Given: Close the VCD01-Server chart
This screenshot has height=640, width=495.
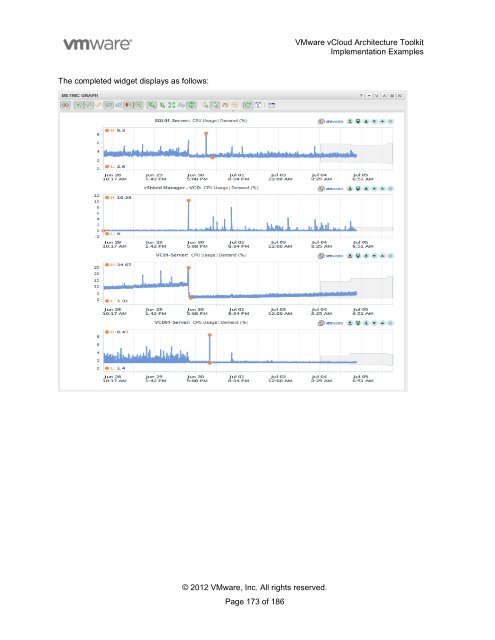Looking at the screenshot, I should point(390,323).
